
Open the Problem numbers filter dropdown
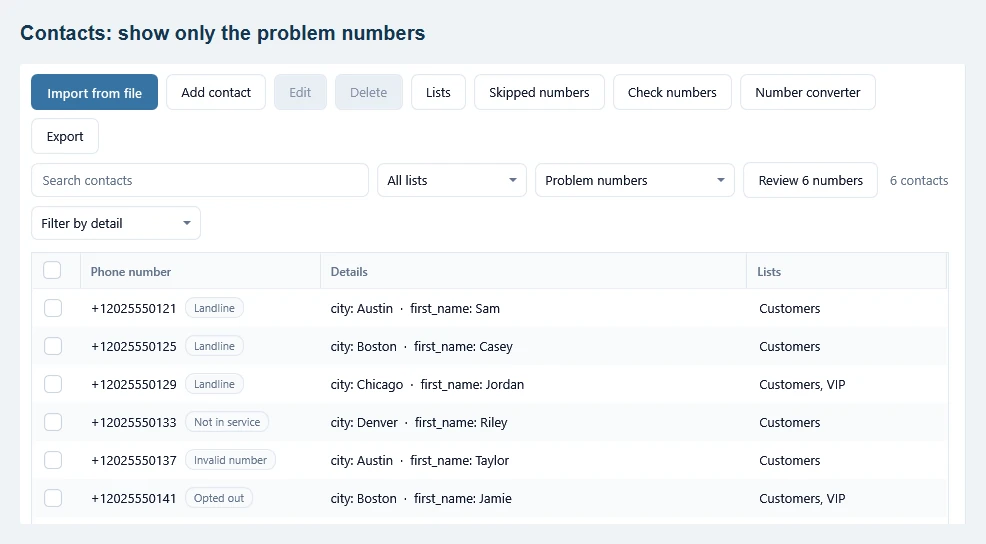click(x=634, y=180)
